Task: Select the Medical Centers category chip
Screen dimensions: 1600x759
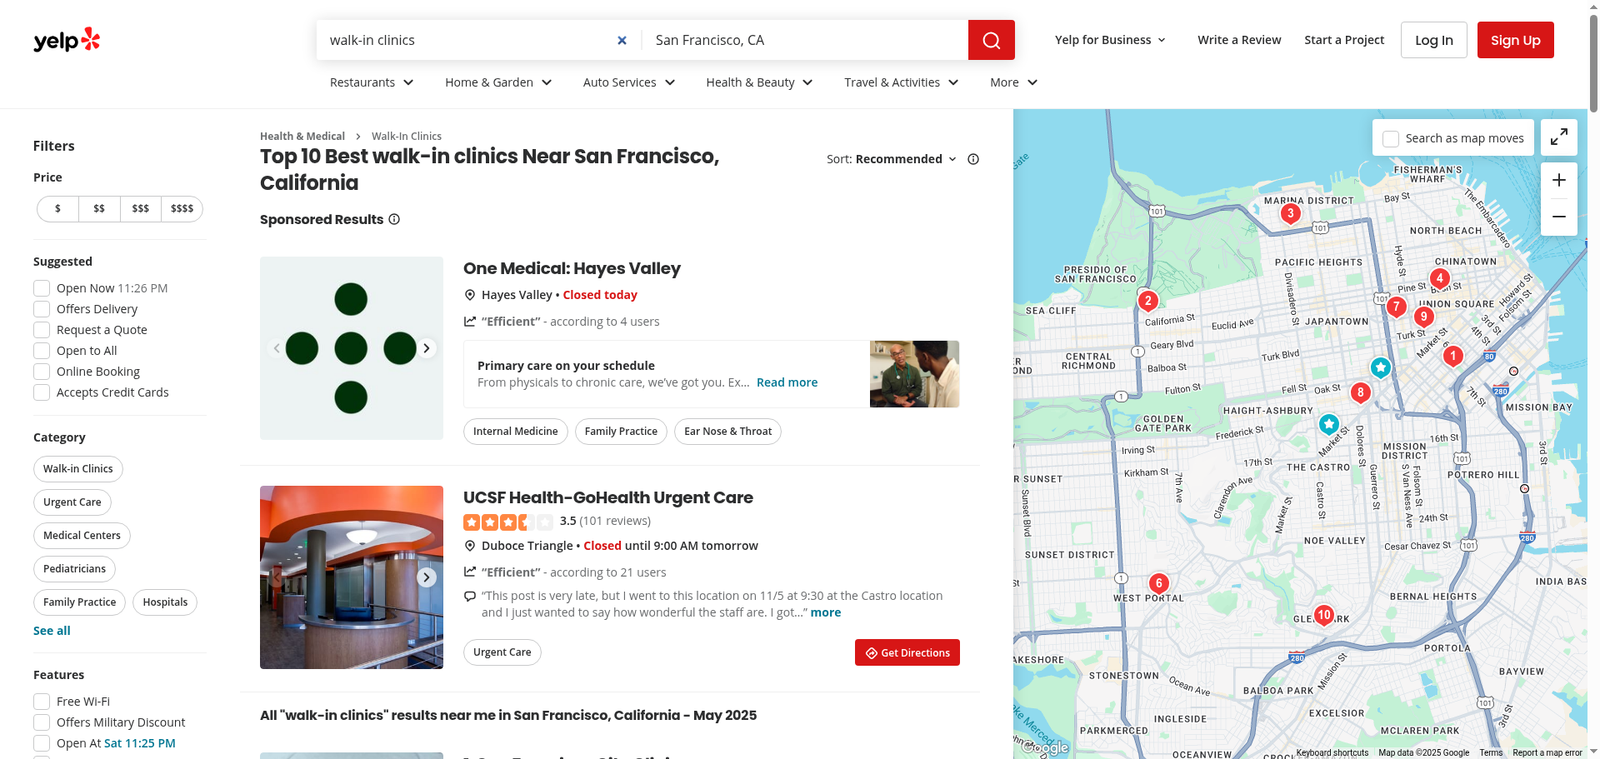Action: (x=82, y=536)
